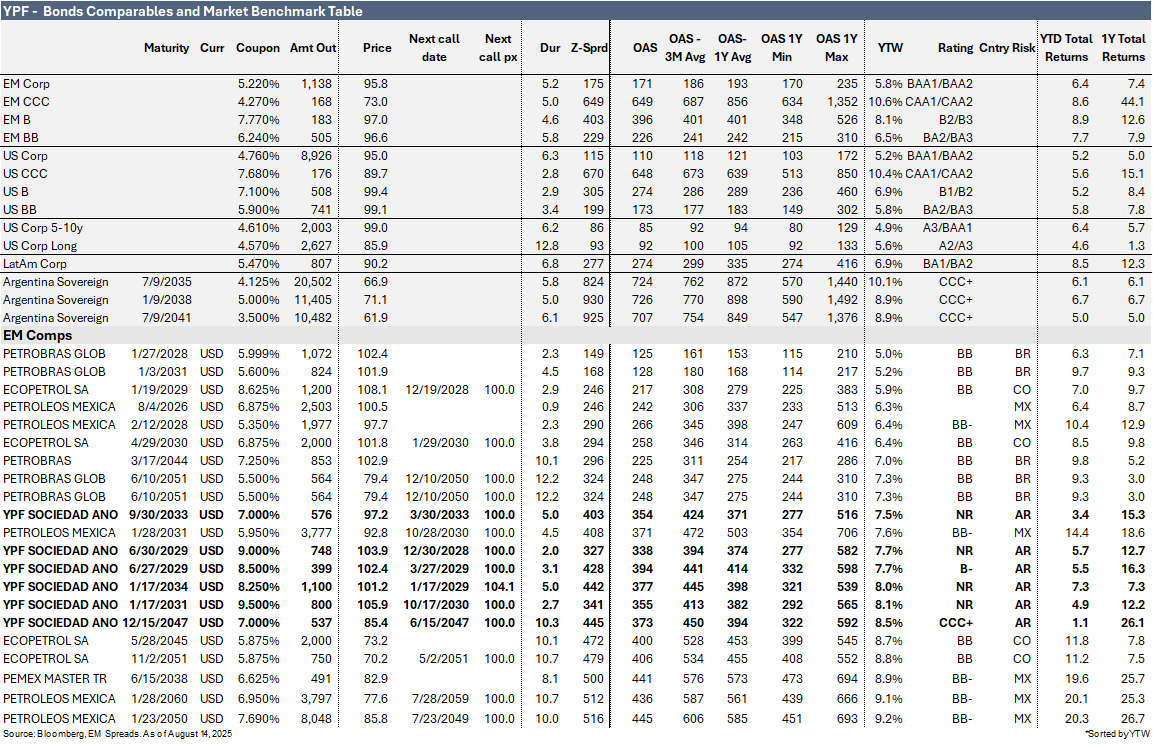Click the 12/15/2047 YPF maturity
Screen dimensions: 1153x747
coord(154,623)
